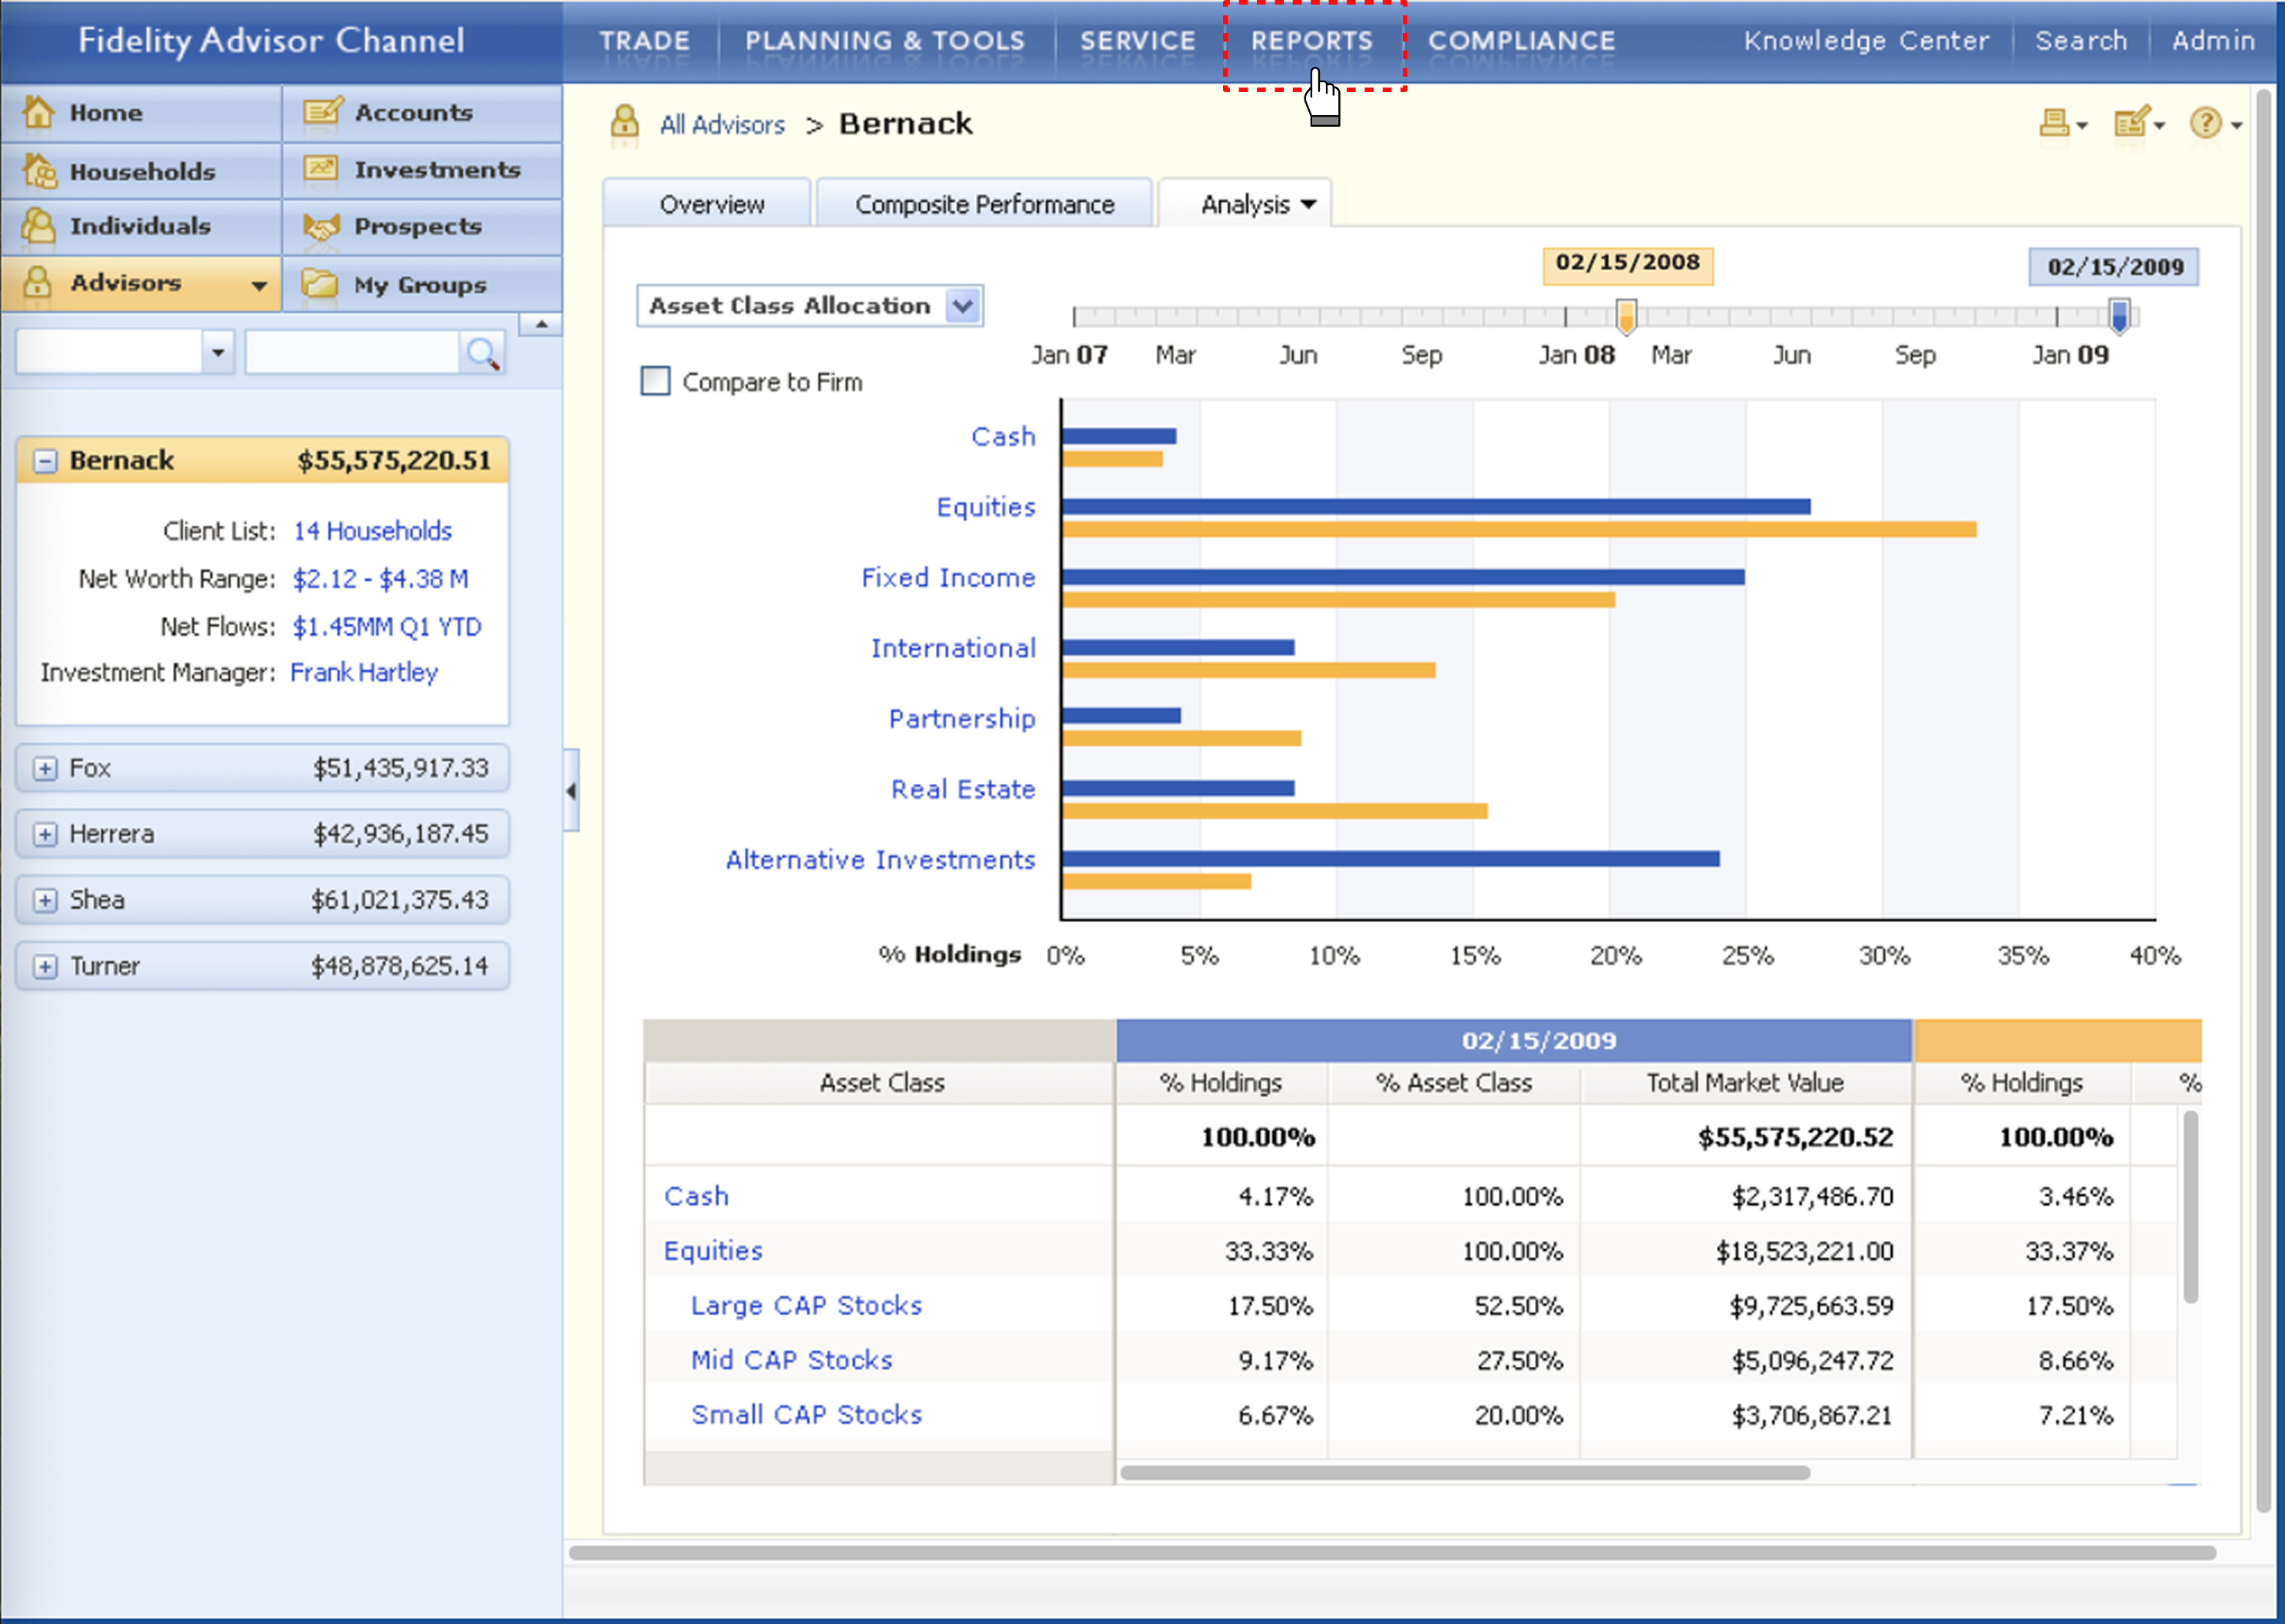This screenshot has height=1624, width=2285.
Task: Click the orange 02/15/2008 timeline slider handle
Action: point(1627,318)
